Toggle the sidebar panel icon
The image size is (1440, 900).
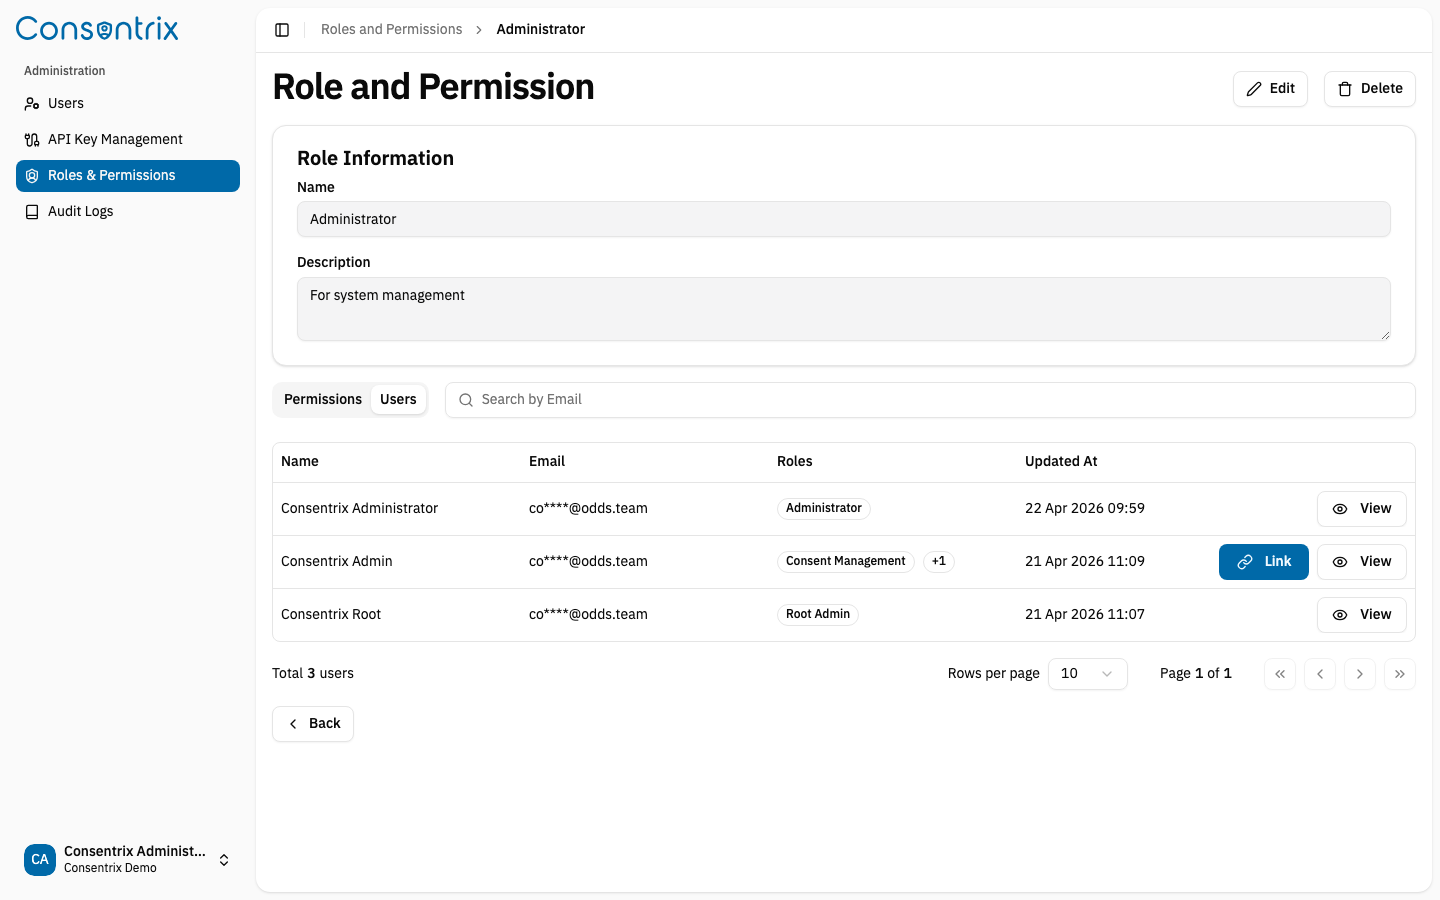coord(282,30)
